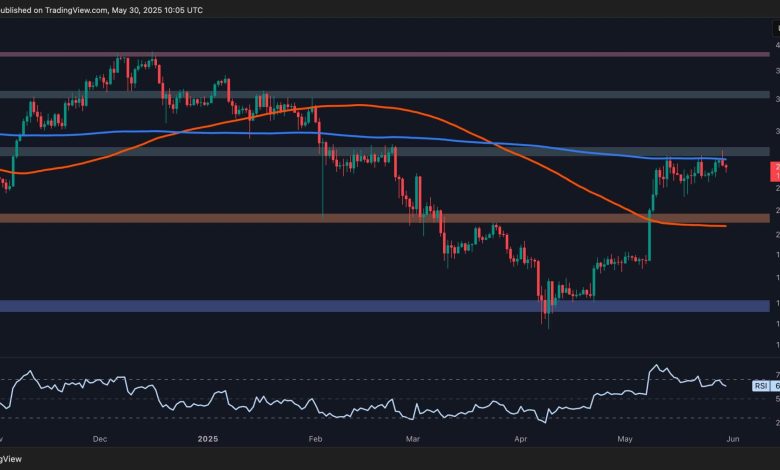Select the brown horizontal support zone
Image resolution: width=780 pixels, height=470 pixels.
tap(385, 218)
